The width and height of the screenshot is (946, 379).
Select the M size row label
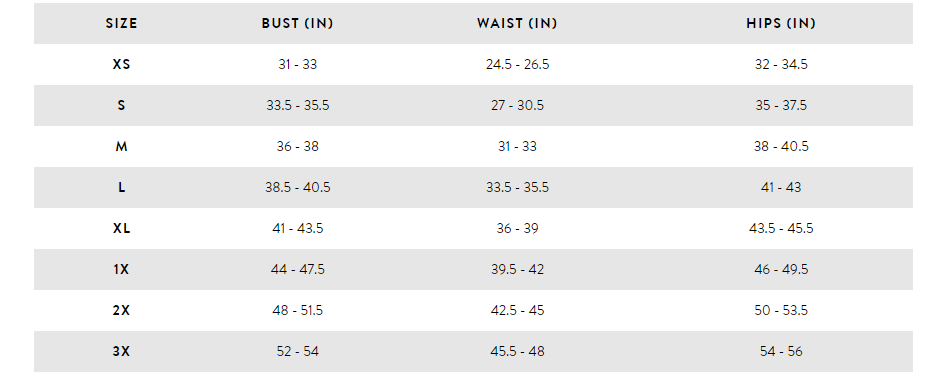[x=121, y=146]
